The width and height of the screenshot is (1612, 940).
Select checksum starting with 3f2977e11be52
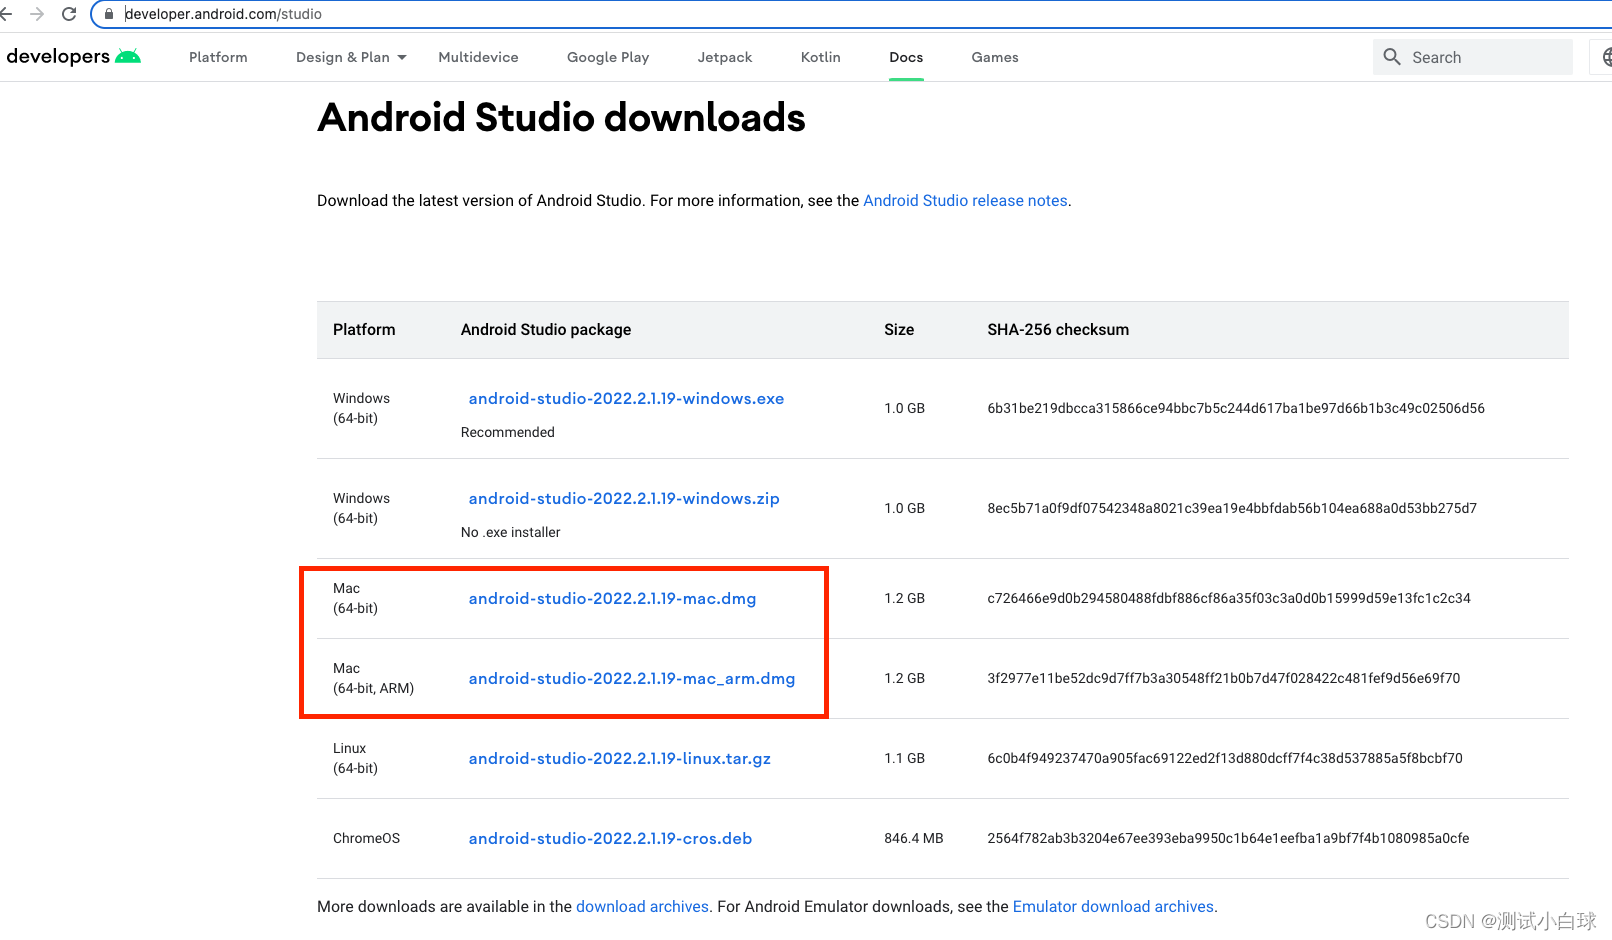tap(1224, 678)
